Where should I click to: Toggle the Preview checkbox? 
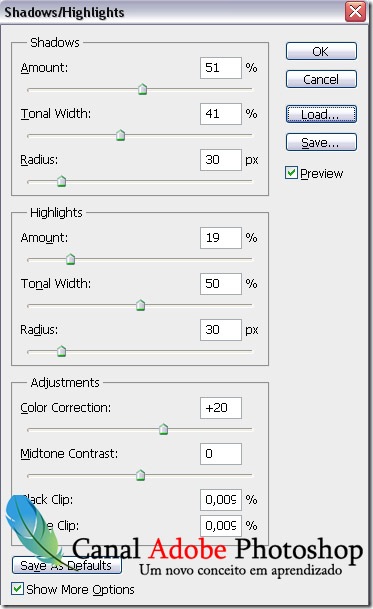click(x=291, y=173)
